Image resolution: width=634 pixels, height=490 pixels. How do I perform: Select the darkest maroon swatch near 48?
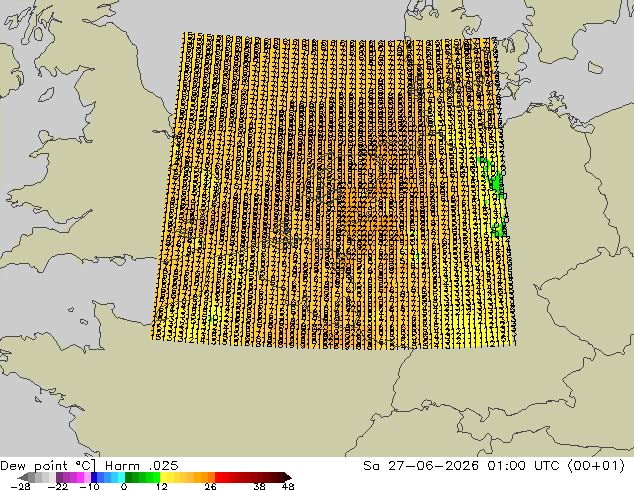(x=280, y=477)
